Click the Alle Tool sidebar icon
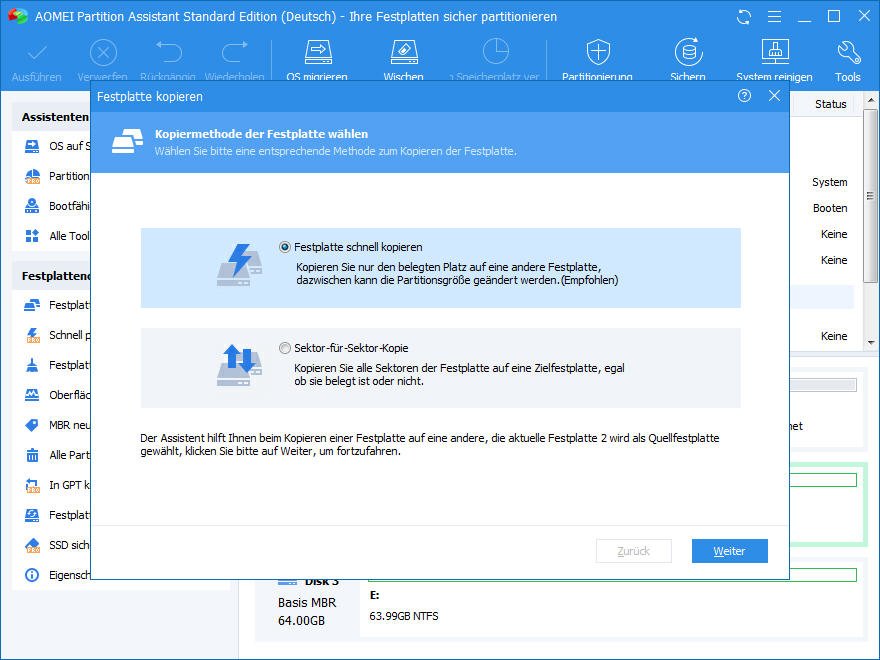The width and height of the screenshot is (880, 660). 32,236
